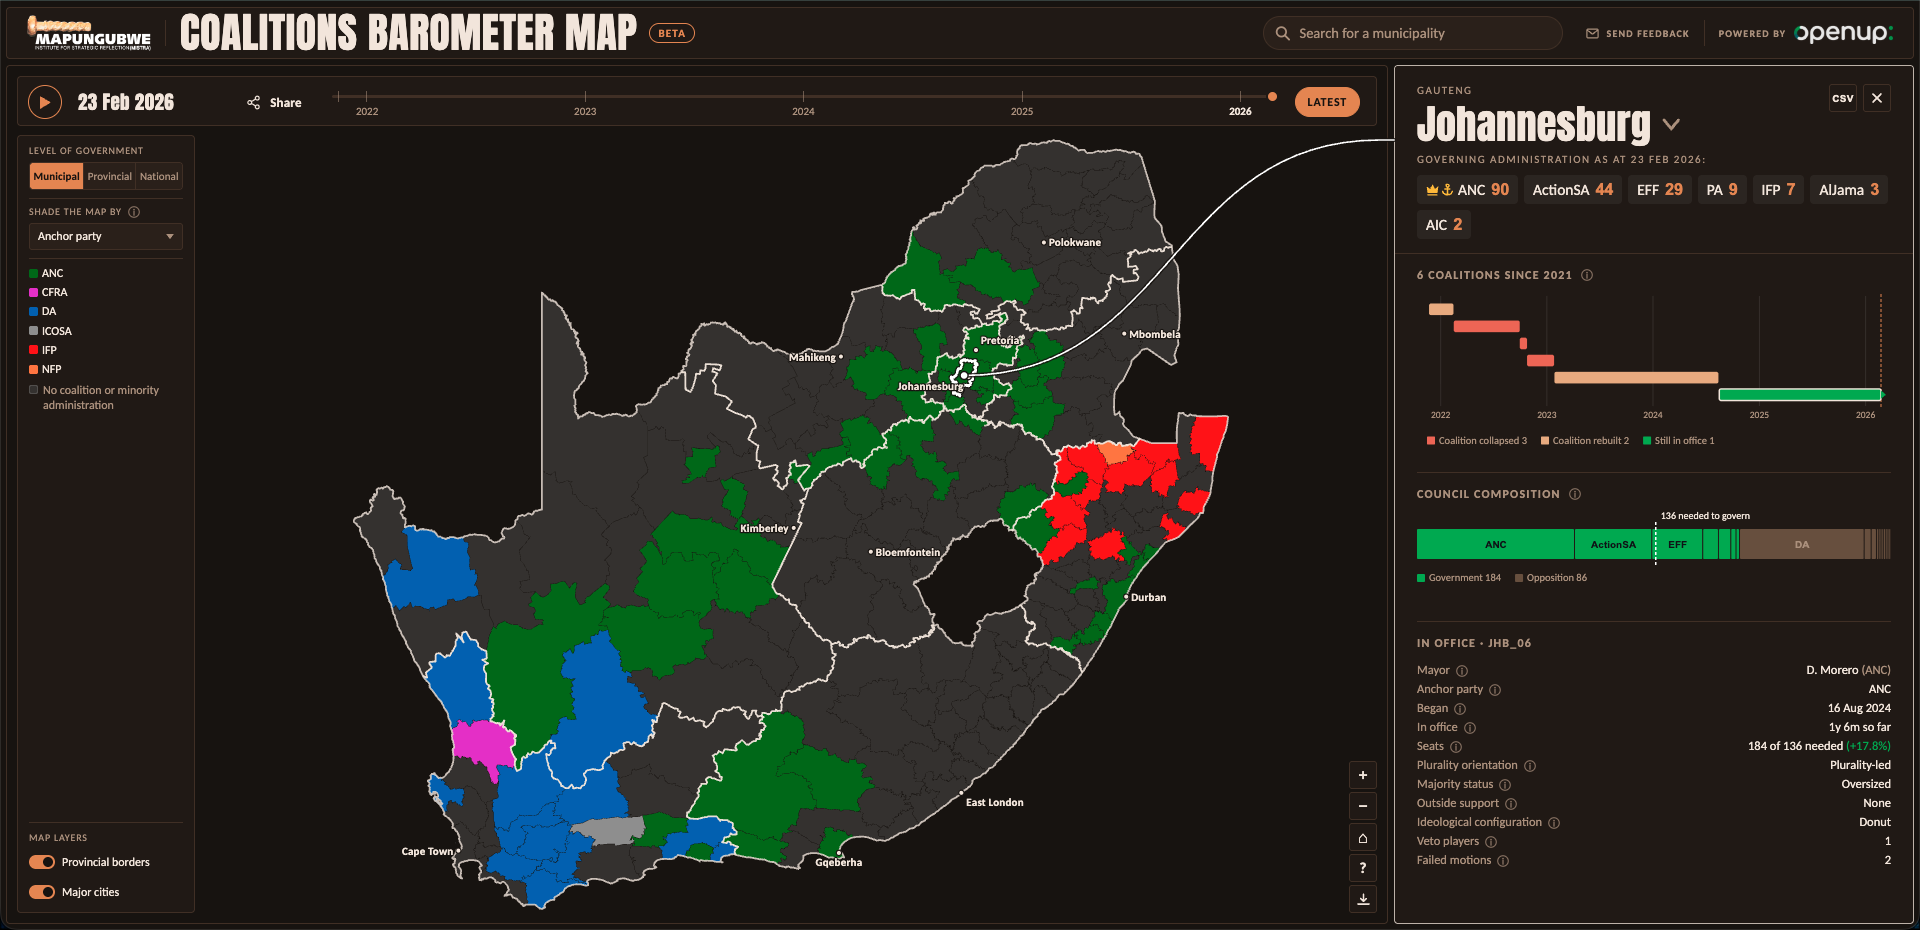Viewport: 1920px width, 930px height.
Task: Click the BETA badge
Action: 672,33
